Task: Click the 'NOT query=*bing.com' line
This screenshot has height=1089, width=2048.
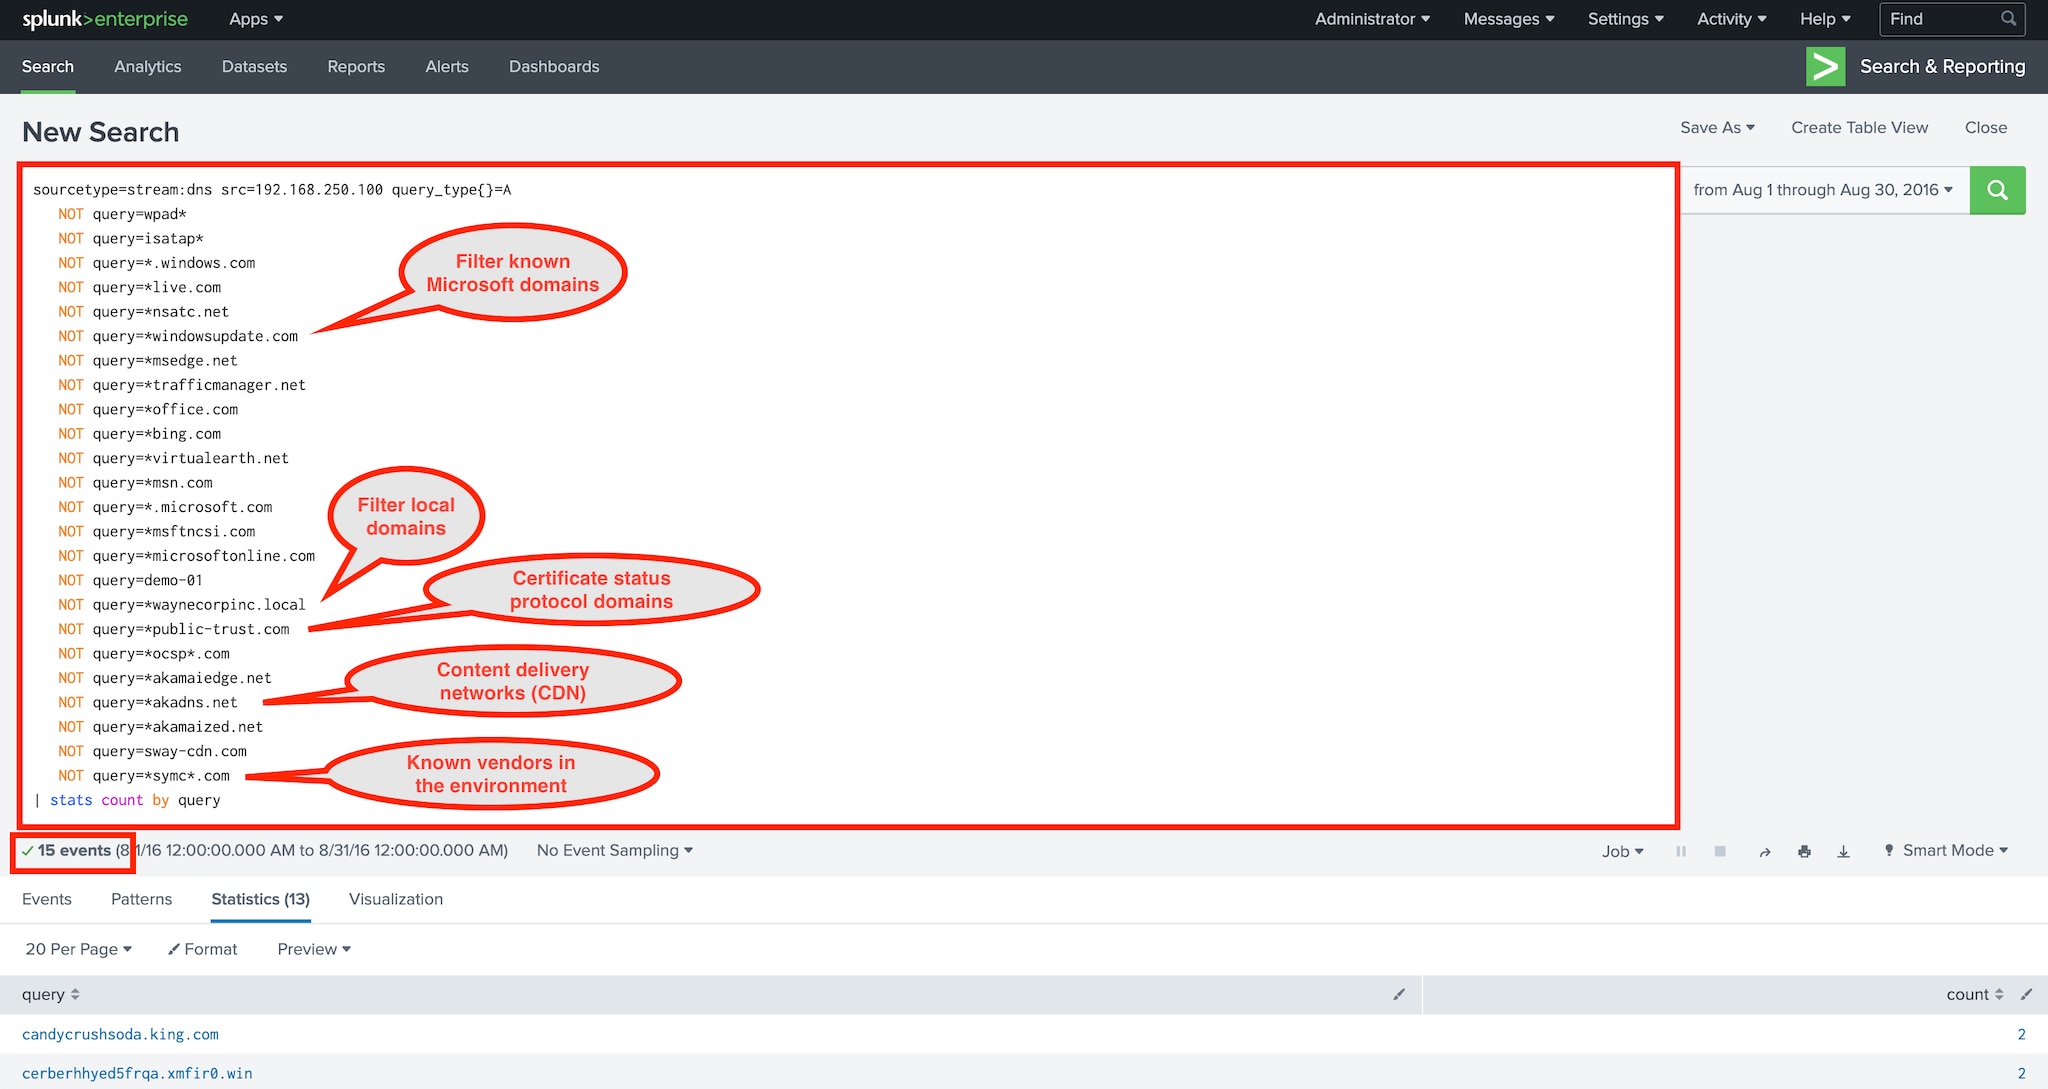Action: coord(140,434)
